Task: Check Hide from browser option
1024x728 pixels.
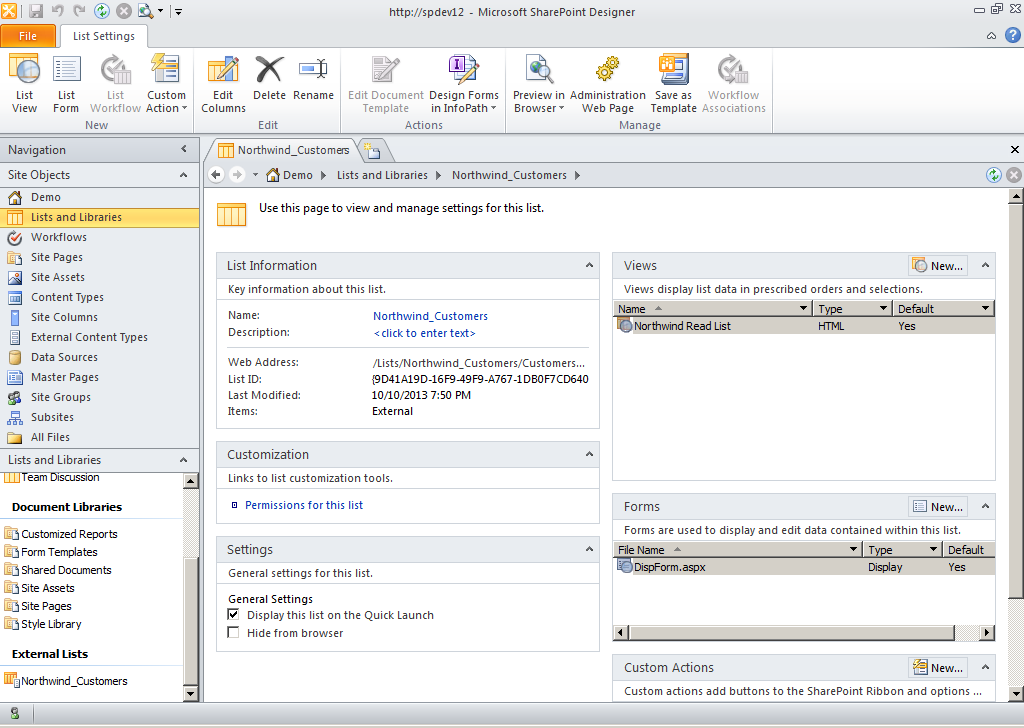Action: tap(233, 633)
